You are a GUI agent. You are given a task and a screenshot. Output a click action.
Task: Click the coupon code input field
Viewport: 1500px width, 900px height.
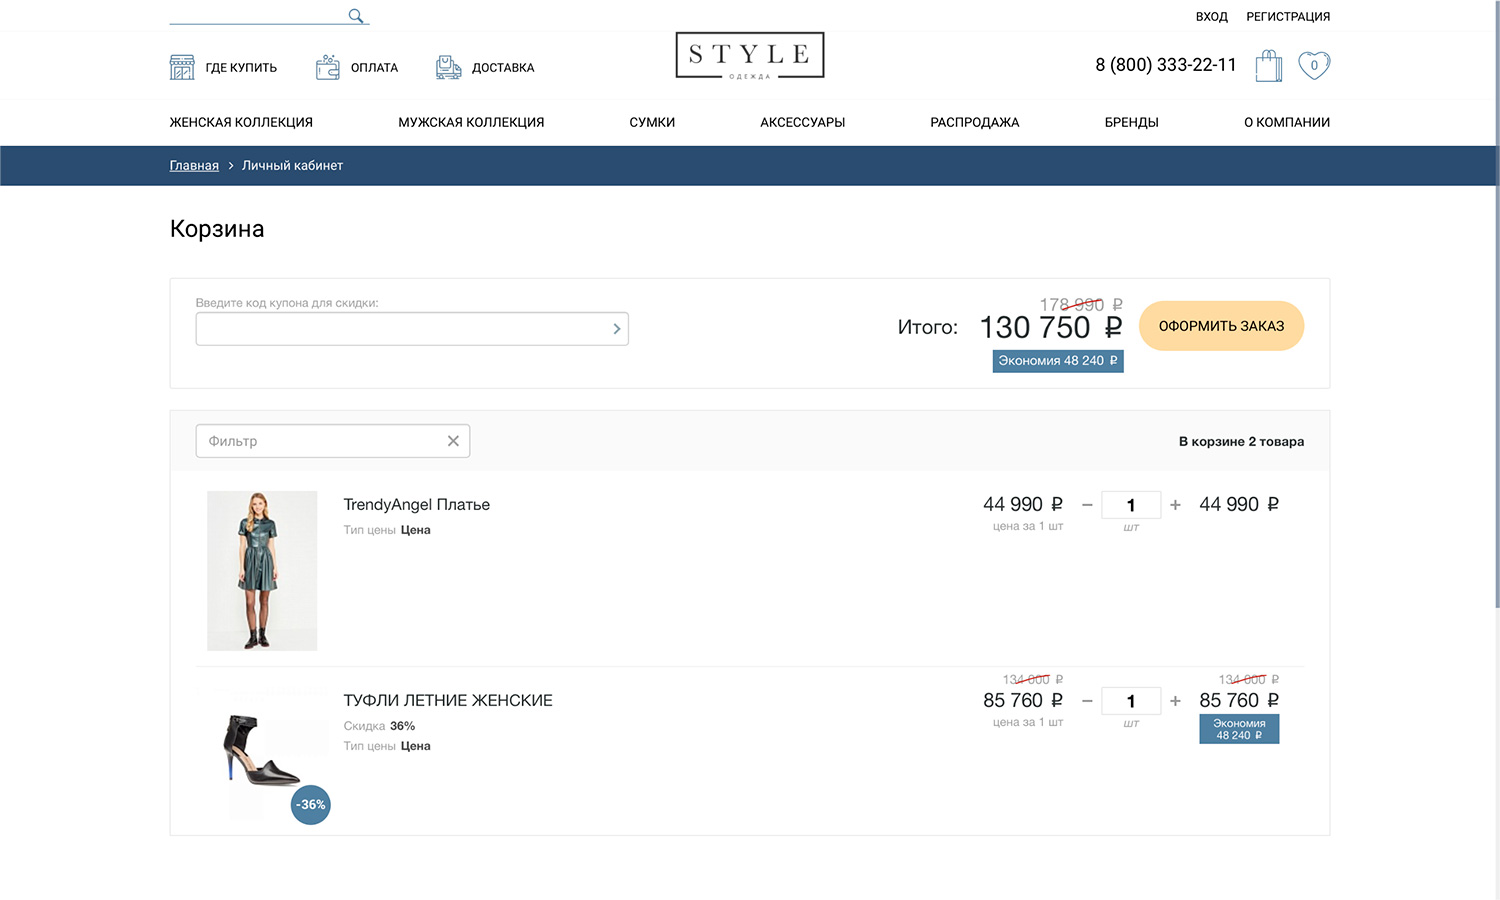pos(400,329)
